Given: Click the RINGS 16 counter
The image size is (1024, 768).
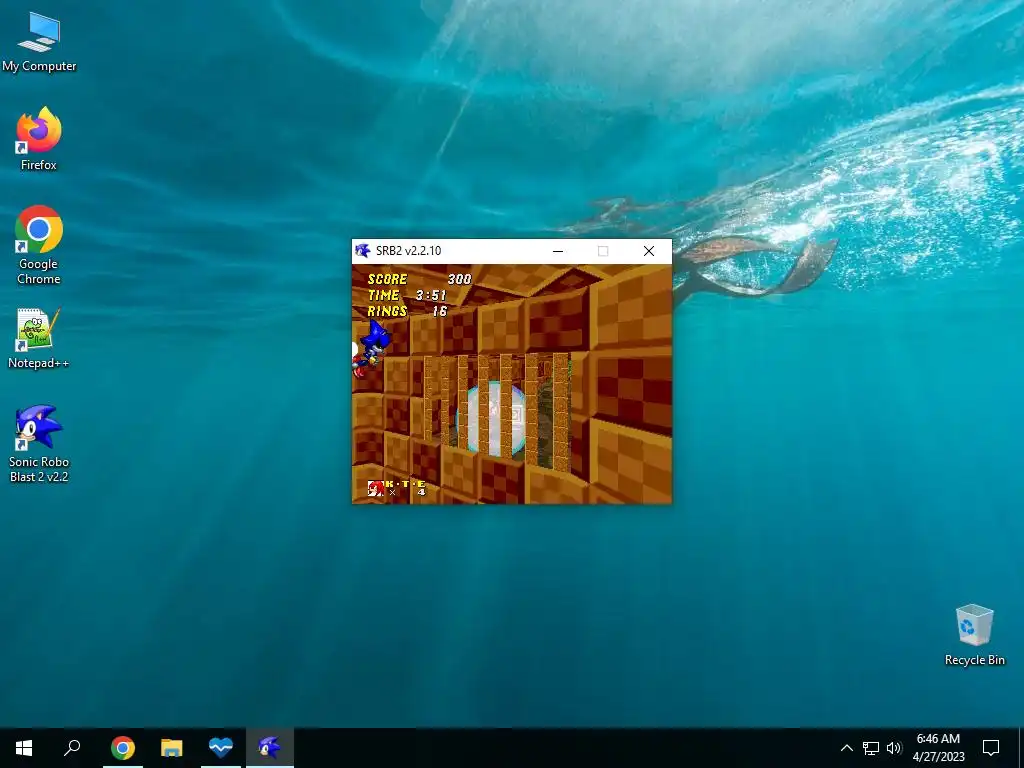Looking at the screenshot, I should [407, 312].
